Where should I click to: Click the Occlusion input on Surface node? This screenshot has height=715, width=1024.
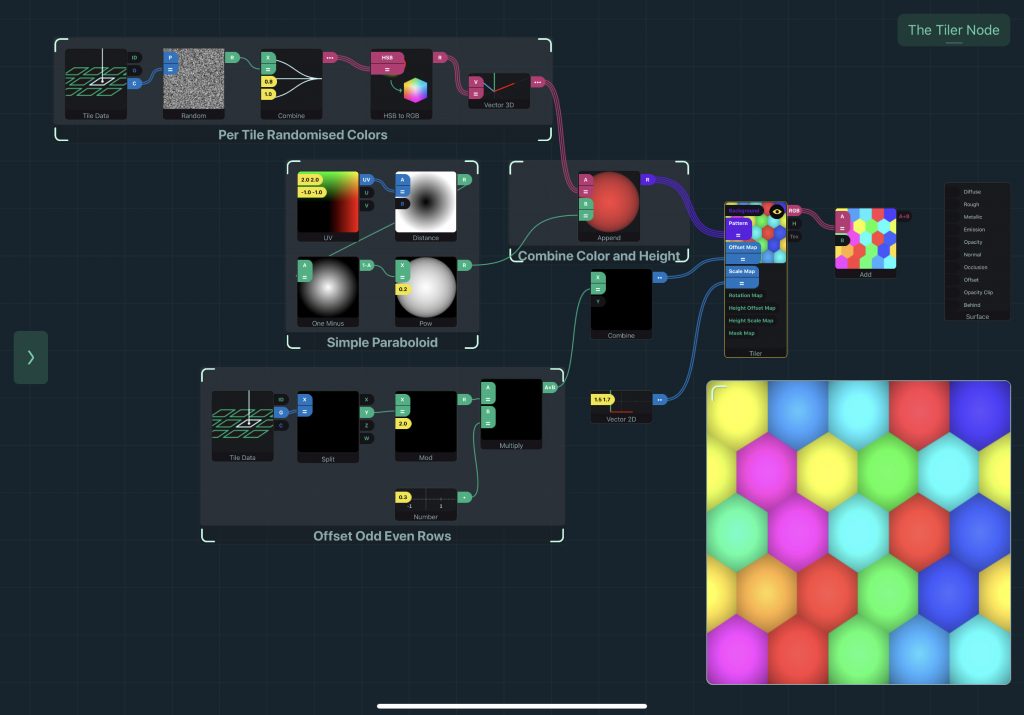[975, 267]
